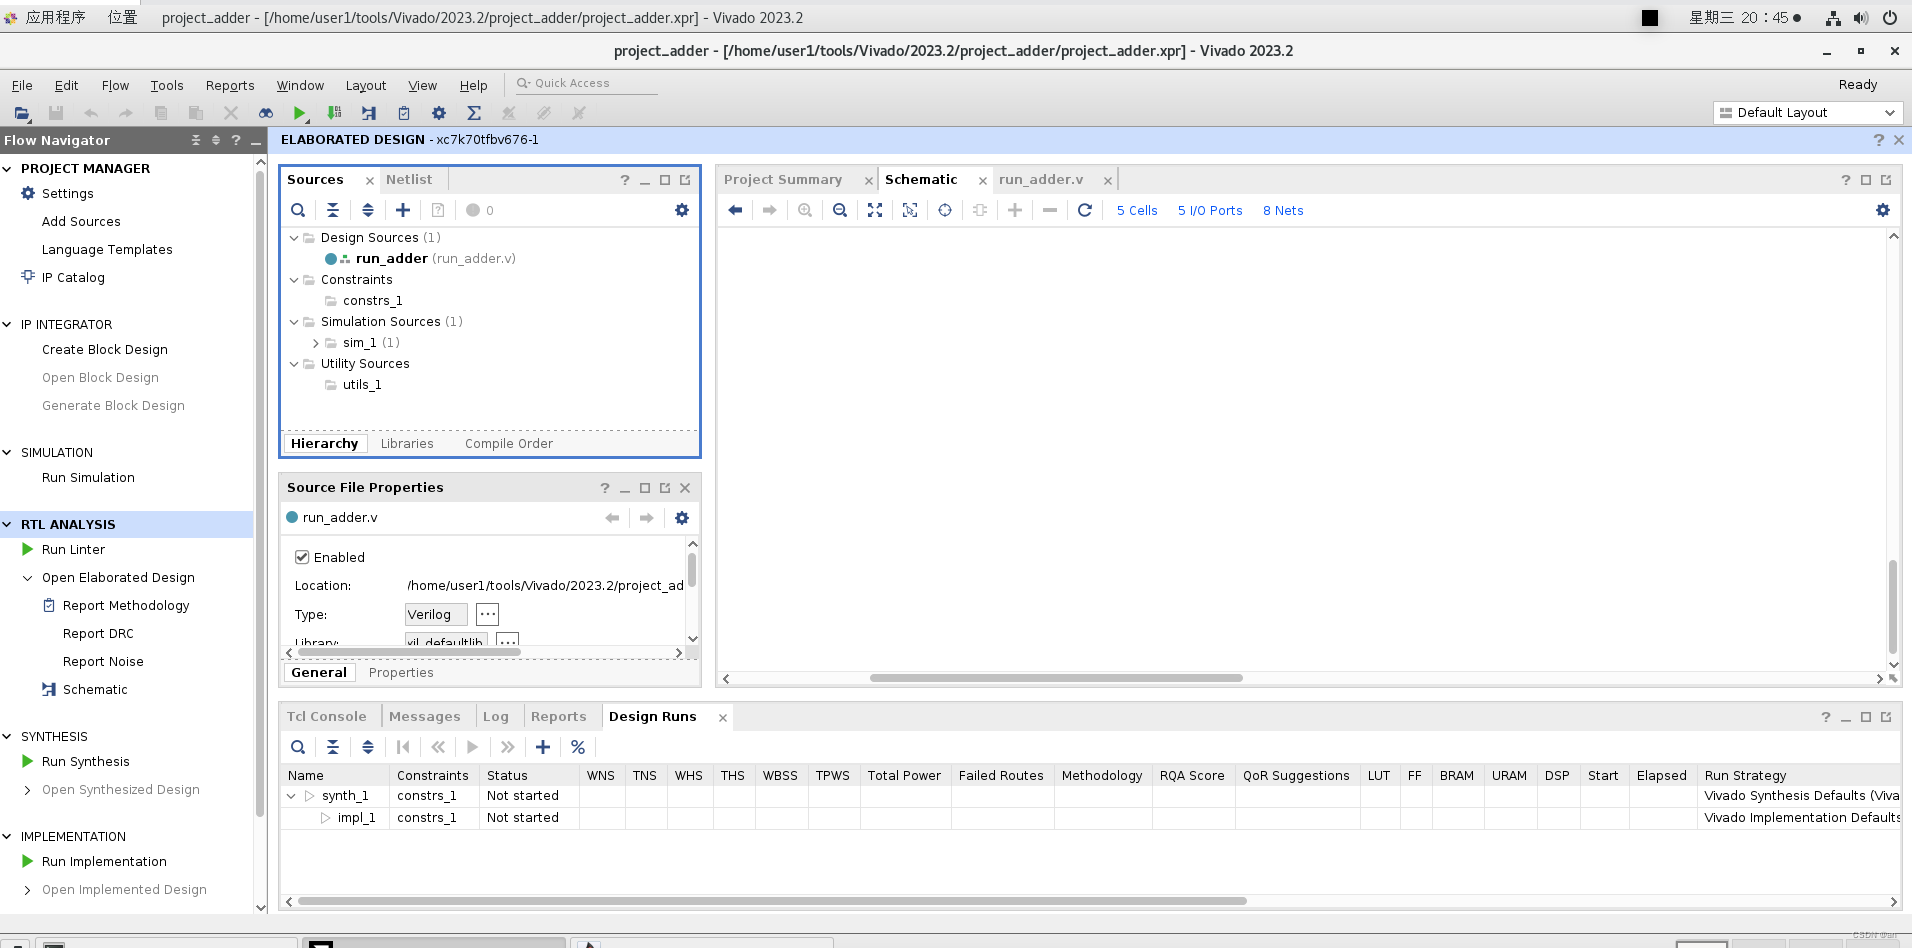Open the Reports menu
The width and height of the screenshot is (1912, 948).
[x=230, y=86]
